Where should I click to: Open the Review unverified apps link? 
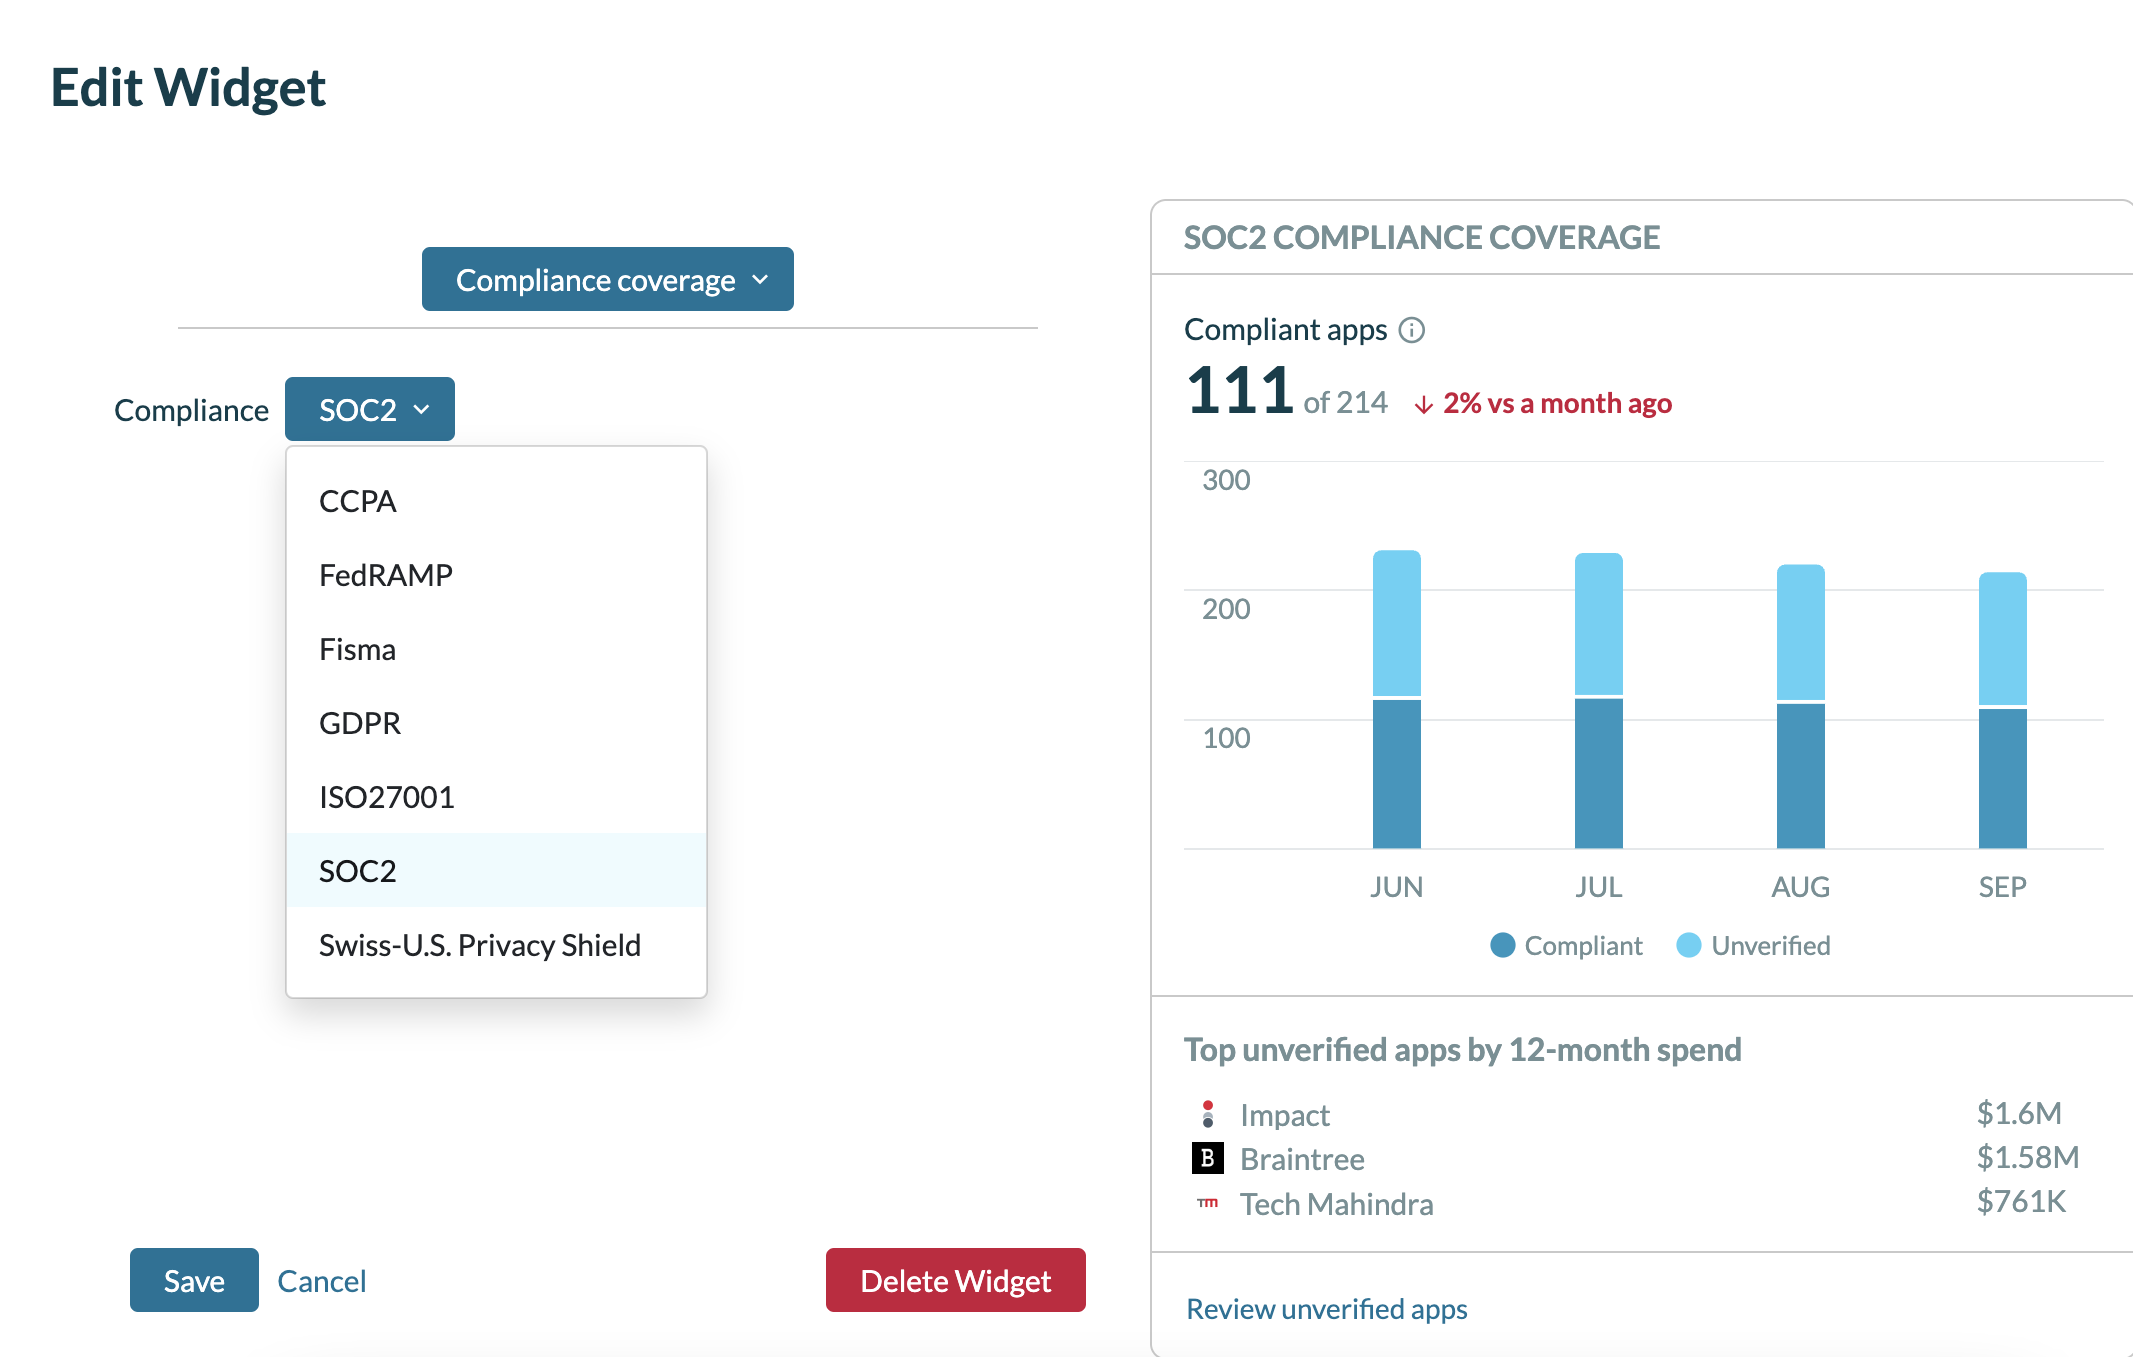pos(1326,1309)
